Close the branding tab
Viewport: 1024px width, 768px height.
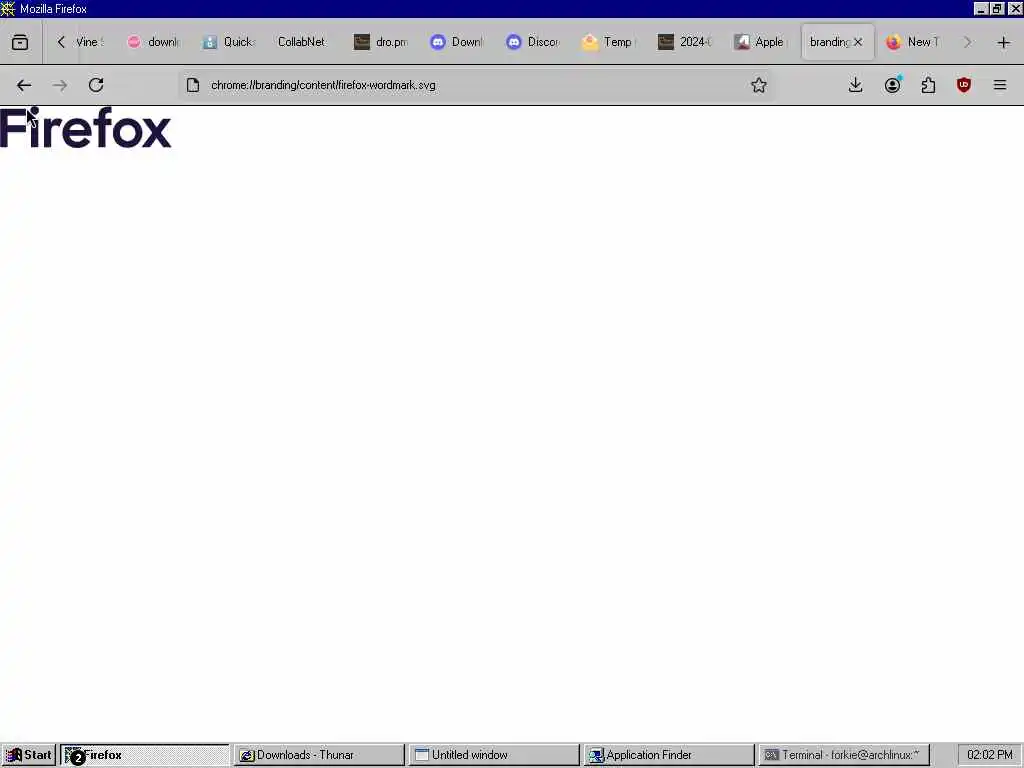click(x=858, y=42)
